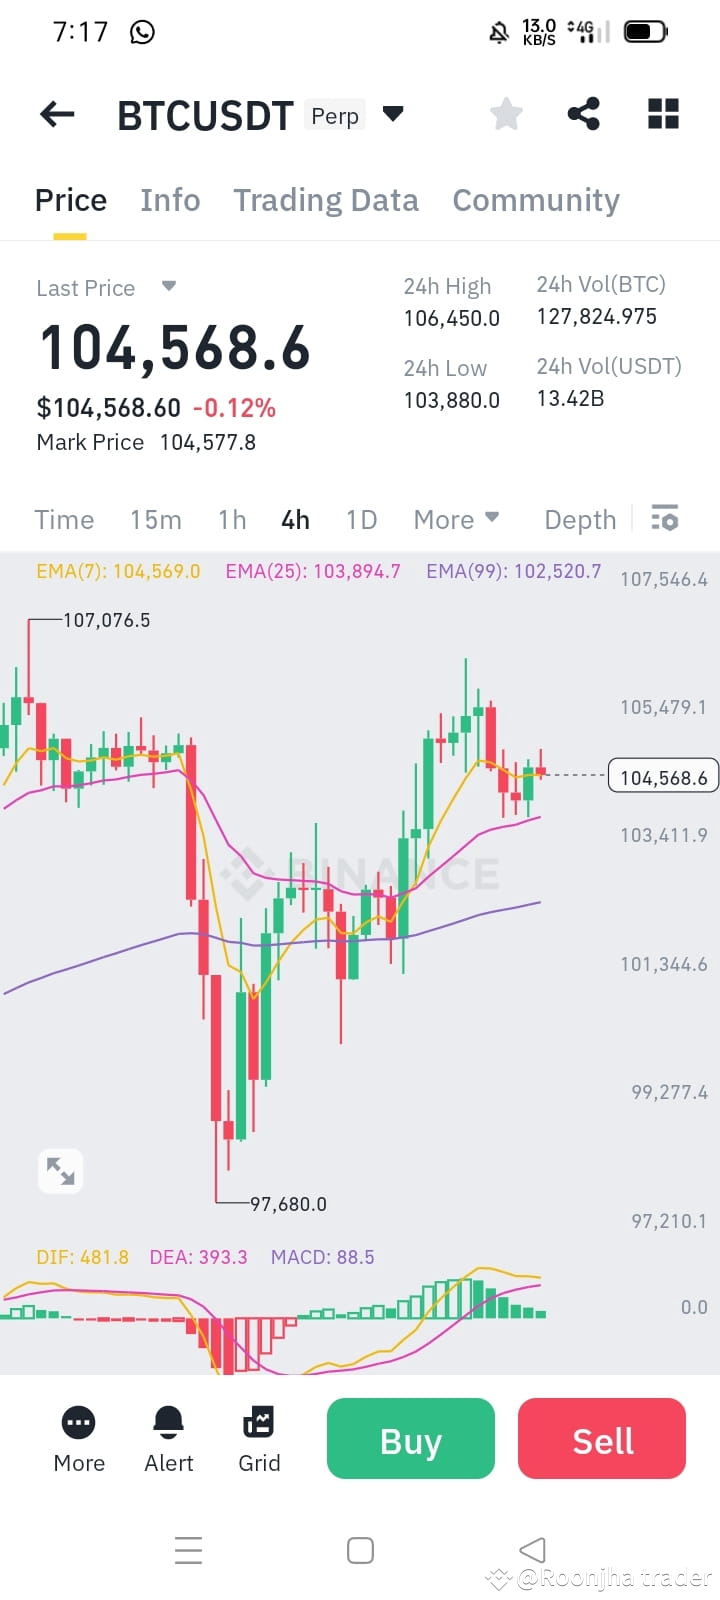720x1600 pixels.
Task: Switch to the Trading Data tab
Action: tap(326, 200)
